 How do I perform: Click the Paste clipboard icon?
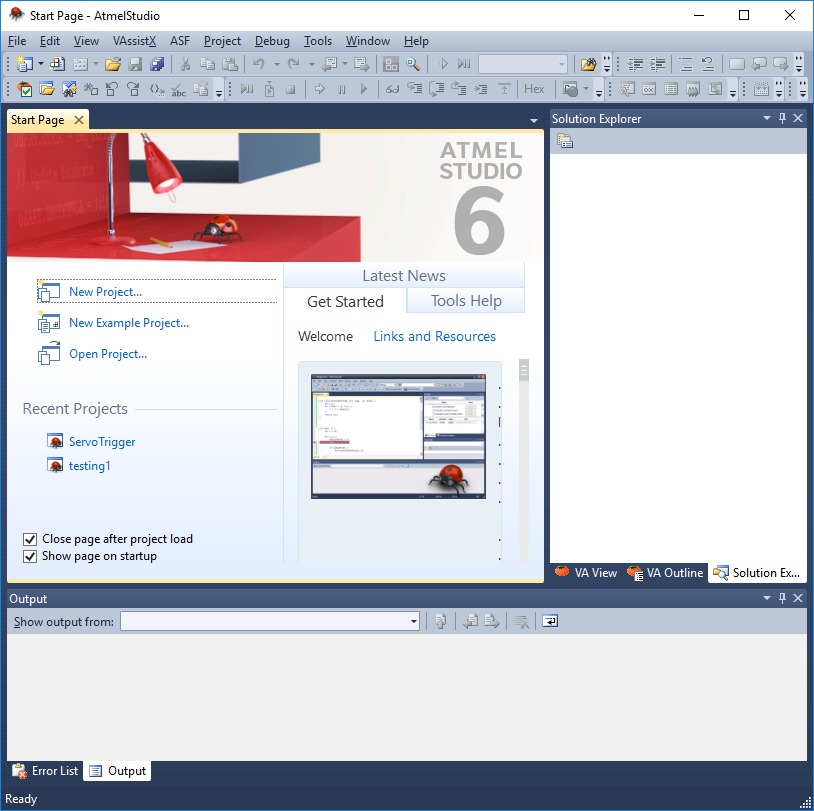click(230, 64)
